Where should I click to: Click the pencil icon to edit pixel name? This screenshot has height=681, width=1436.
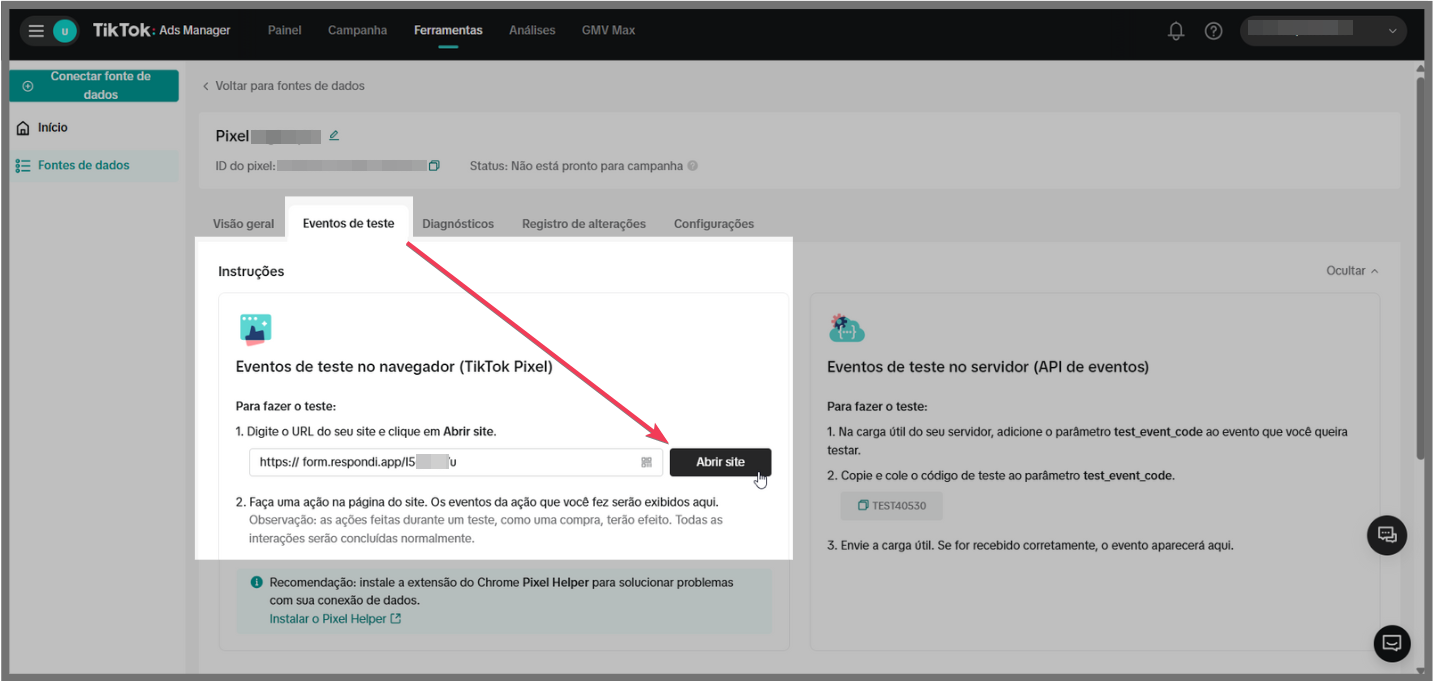pyautogui.click(x=334, y=135)
